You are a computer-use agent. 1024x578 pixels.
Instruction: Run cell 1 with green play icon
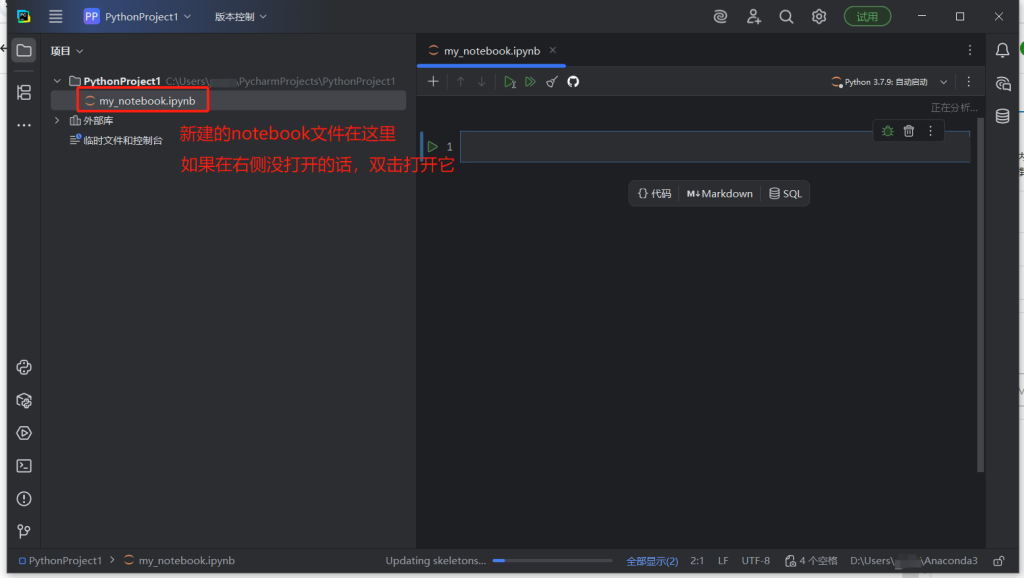[x=433, y=147]
